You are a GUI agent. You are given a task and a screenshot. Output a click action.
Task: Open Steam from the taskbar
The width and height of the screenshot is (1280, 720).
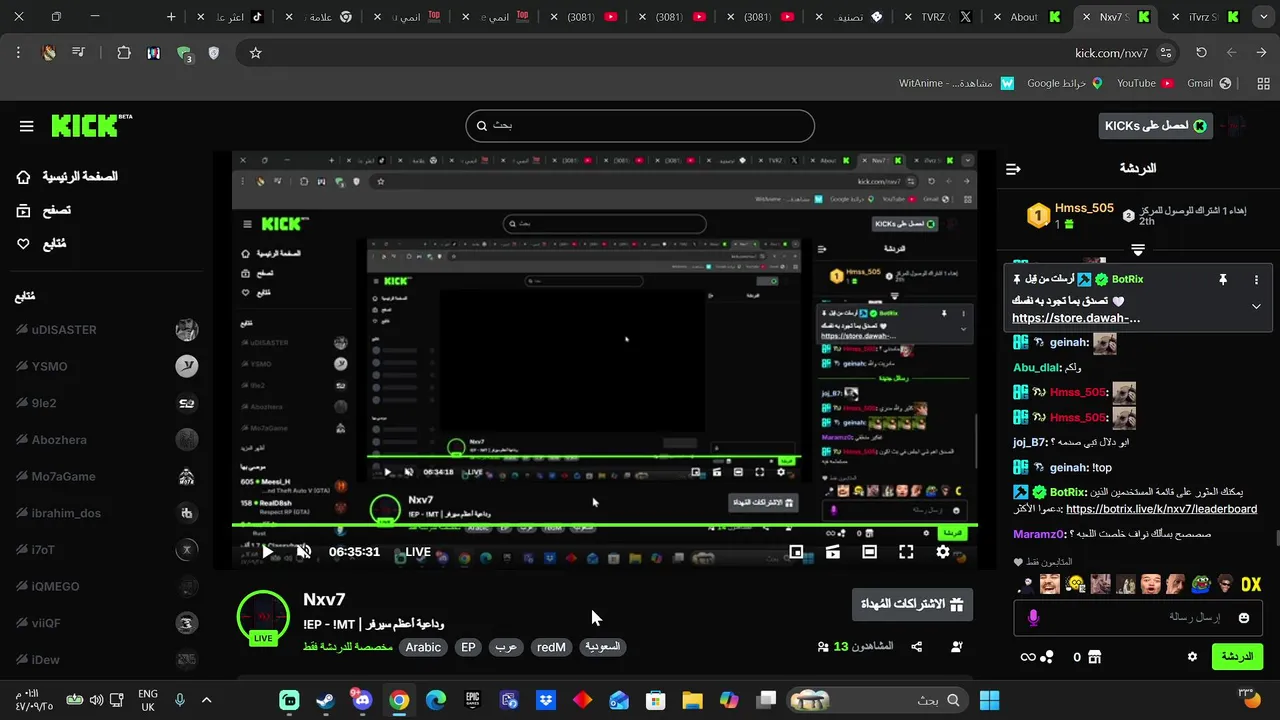[x=326, y=700]
